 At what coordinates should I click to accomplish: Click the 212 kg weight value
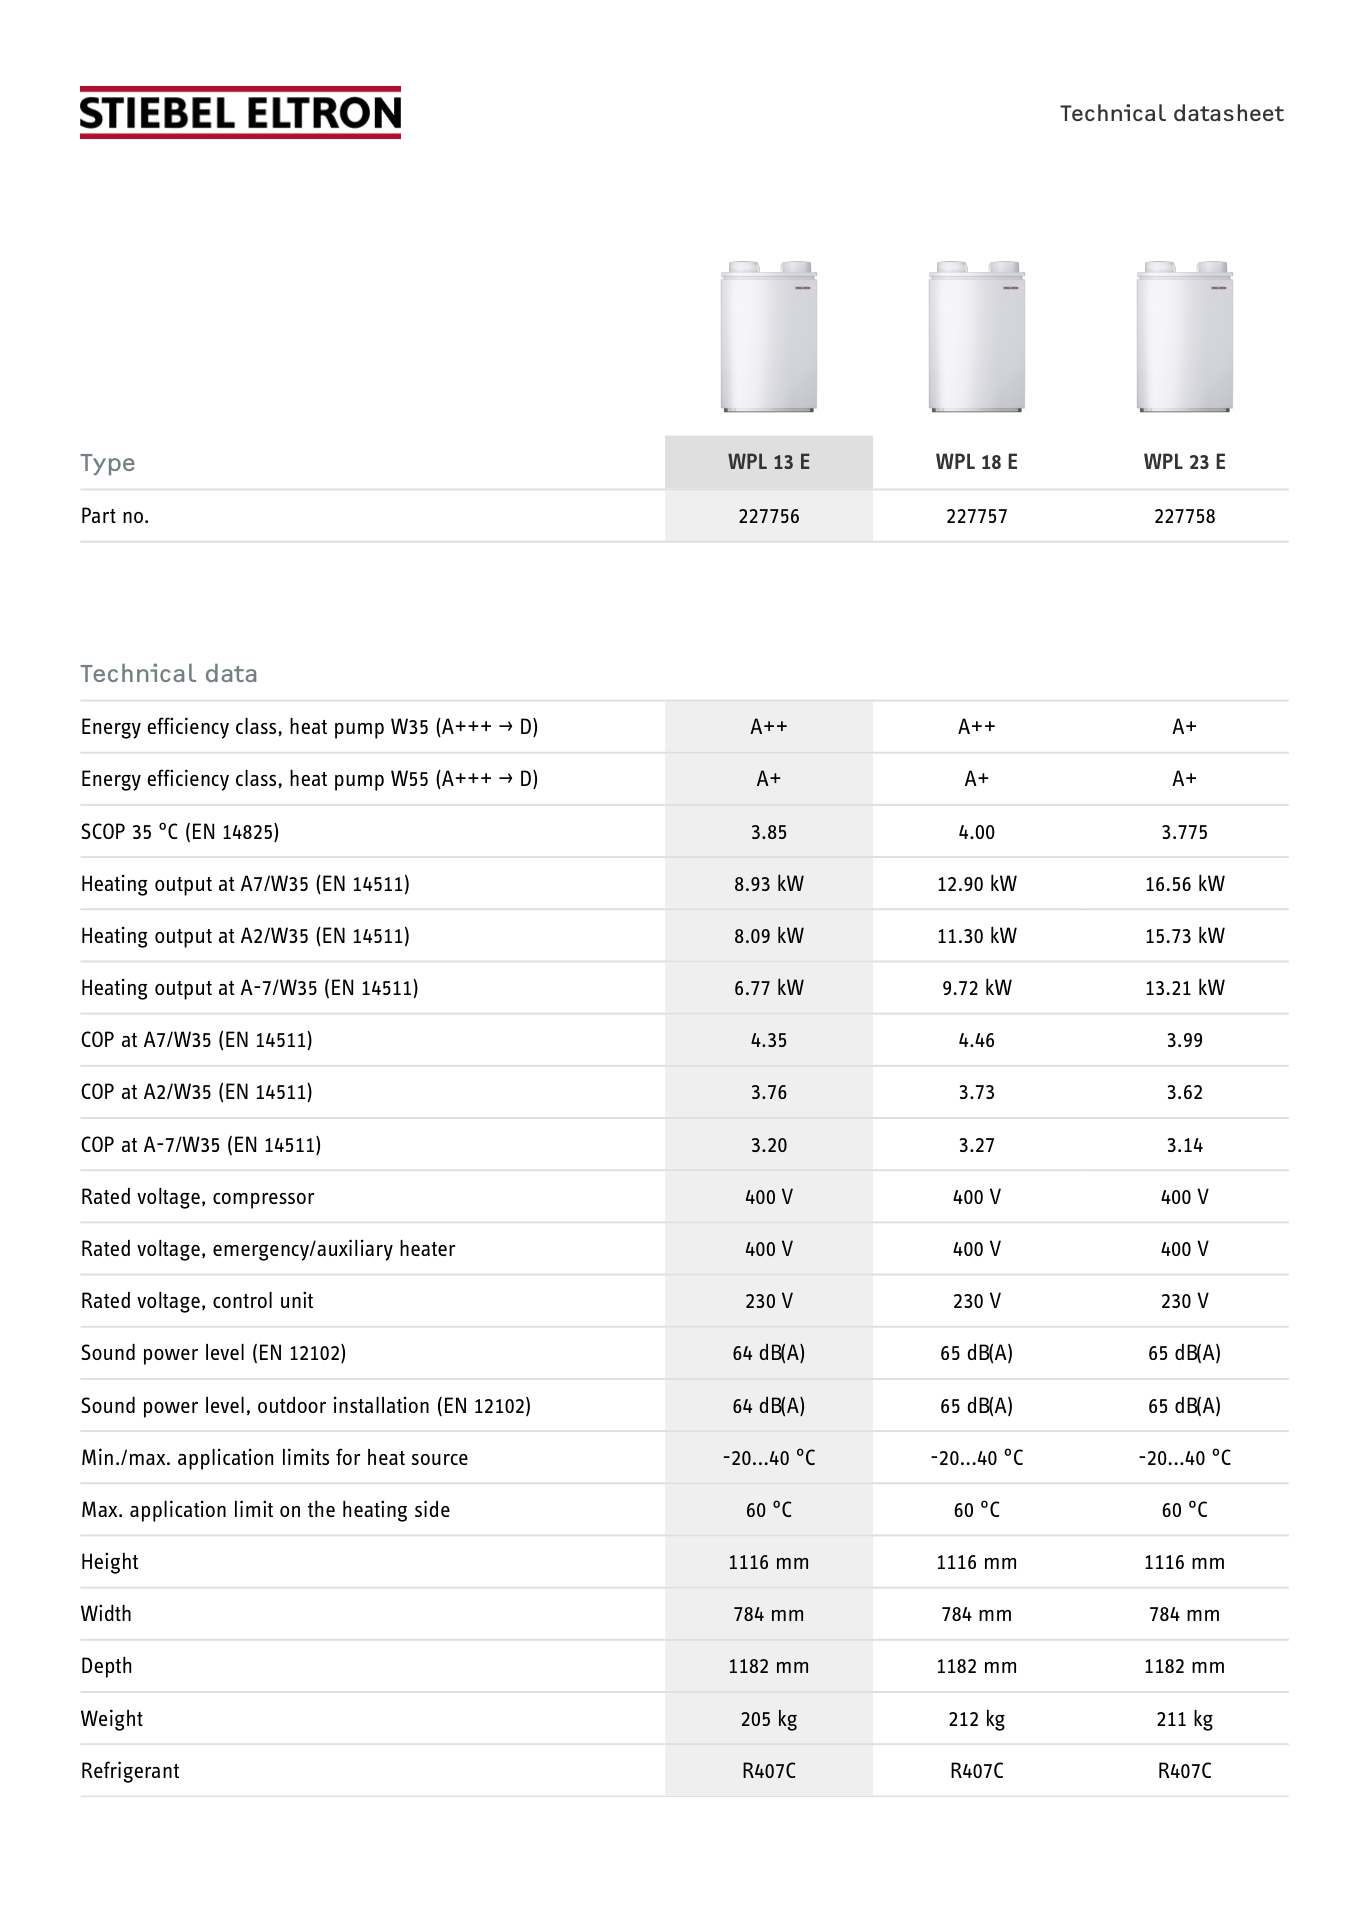click(977, 1719)
